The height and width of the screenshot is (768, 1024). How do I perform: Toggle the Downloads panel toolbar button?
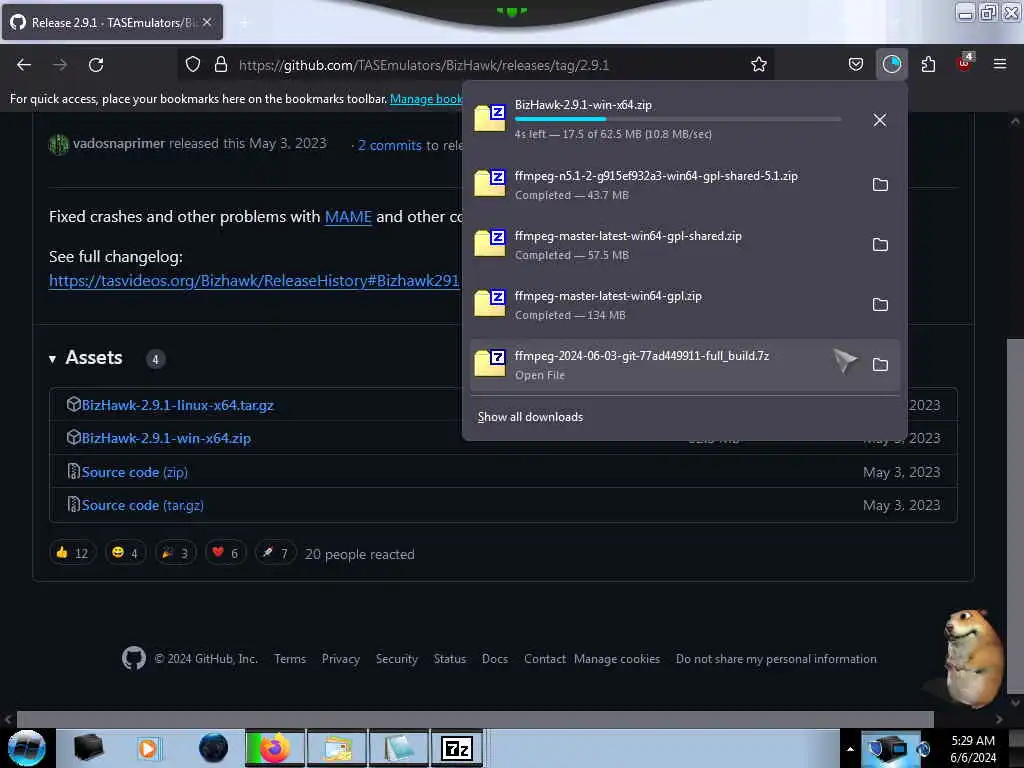click(891, 64)
